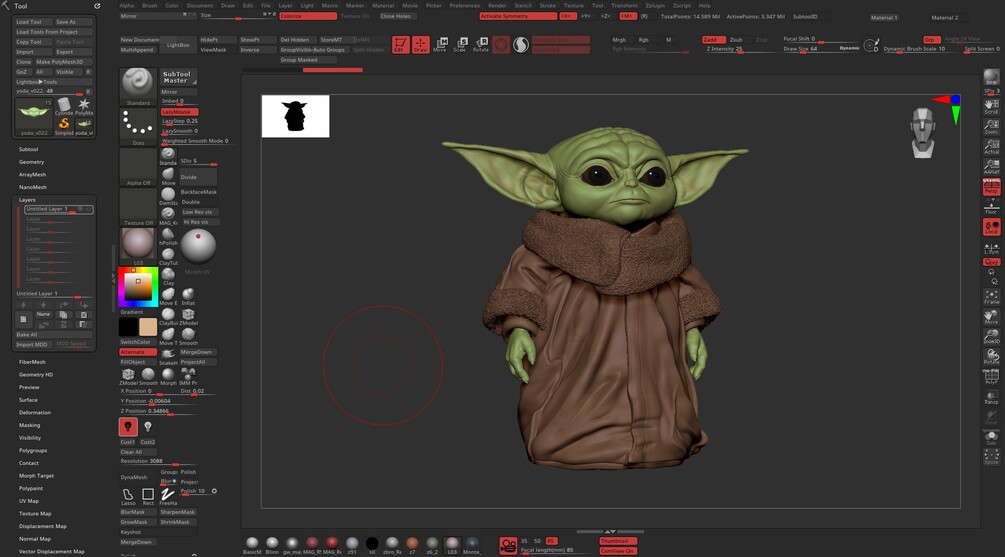Viewport: 1005px width, 557px height.
Task: Expand the Deformation section
Action: click(35, 412)
